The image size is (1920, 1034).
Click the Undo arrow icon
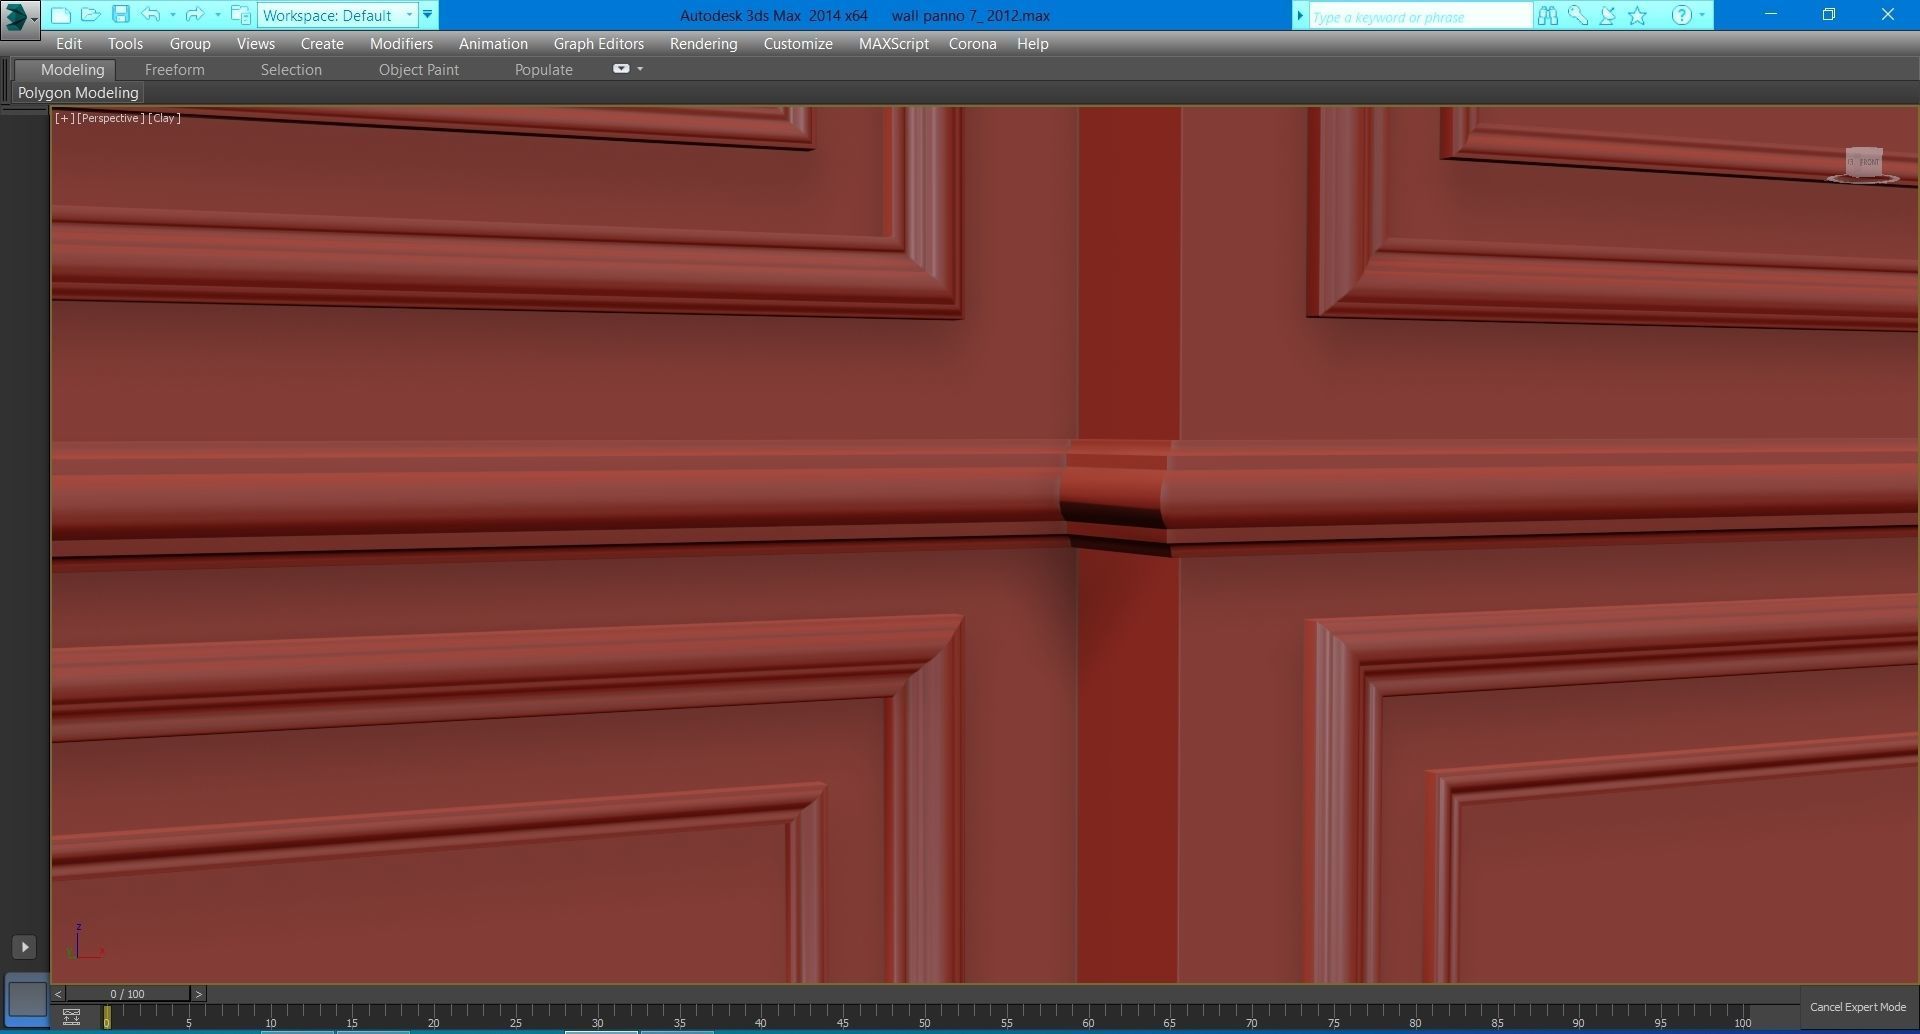point(151,15)
